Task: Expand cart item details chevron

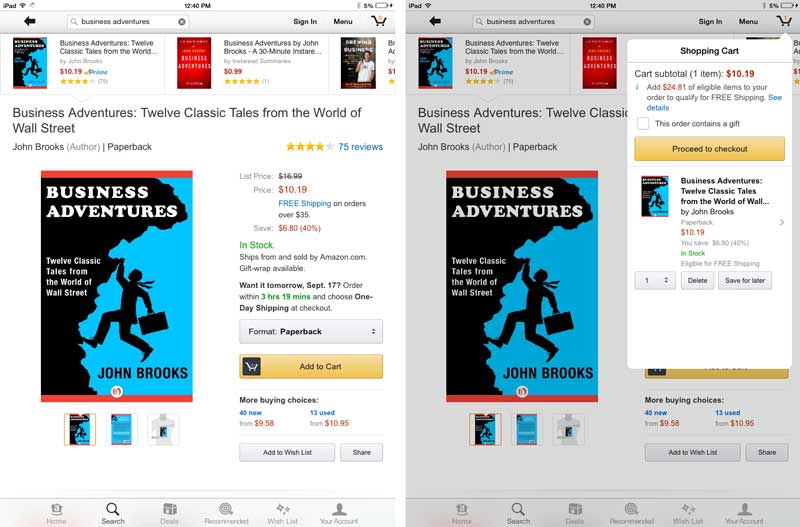Action: pyautogui.click(x=782, y=222)
